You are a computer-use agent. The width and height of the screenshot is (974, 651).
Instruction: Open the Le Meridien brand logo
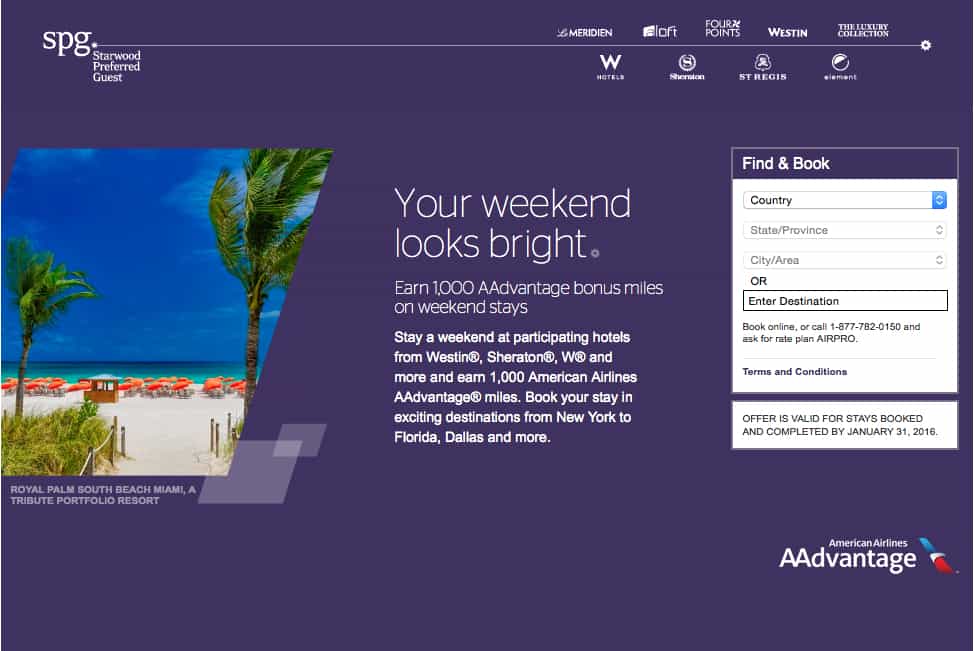[585, 32]
